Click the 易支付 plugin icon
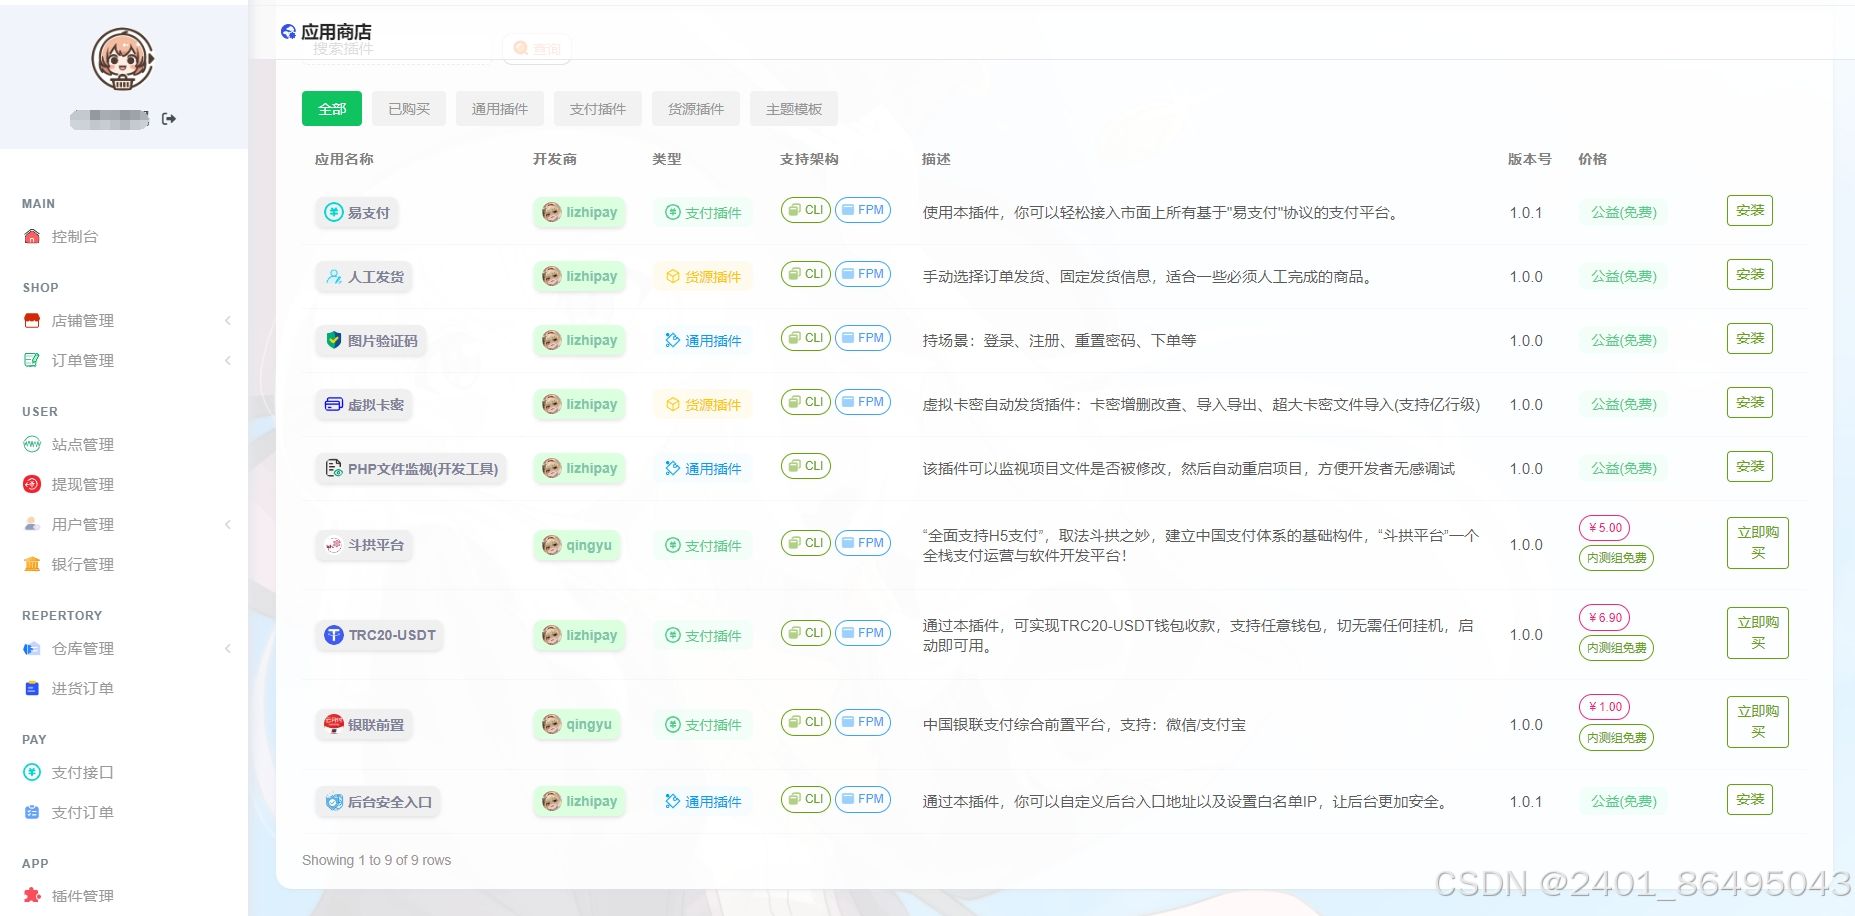 (332, 212)
